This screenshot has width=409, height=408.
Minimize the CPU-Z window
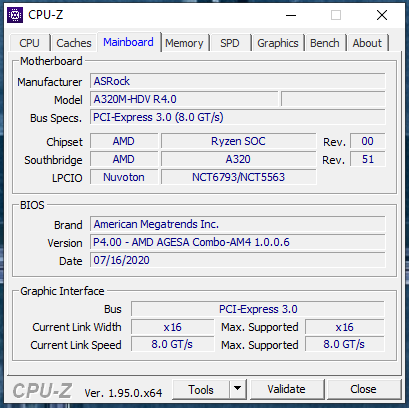coord(291,15)
